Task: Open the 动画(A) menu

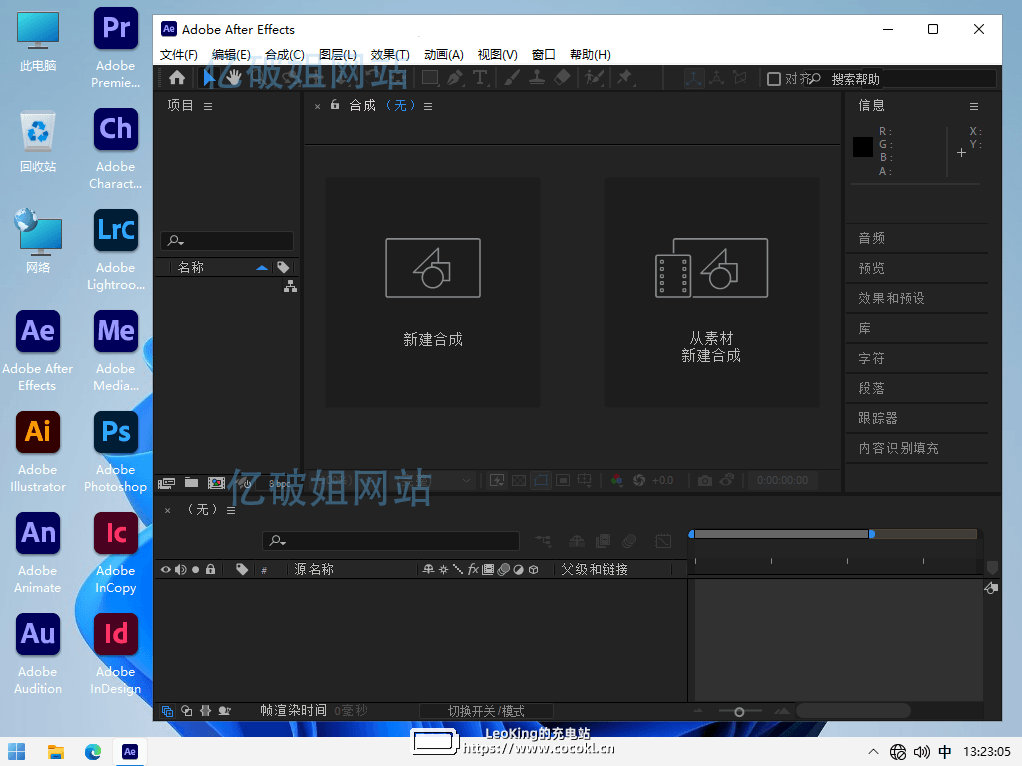Action: point(443,55)
